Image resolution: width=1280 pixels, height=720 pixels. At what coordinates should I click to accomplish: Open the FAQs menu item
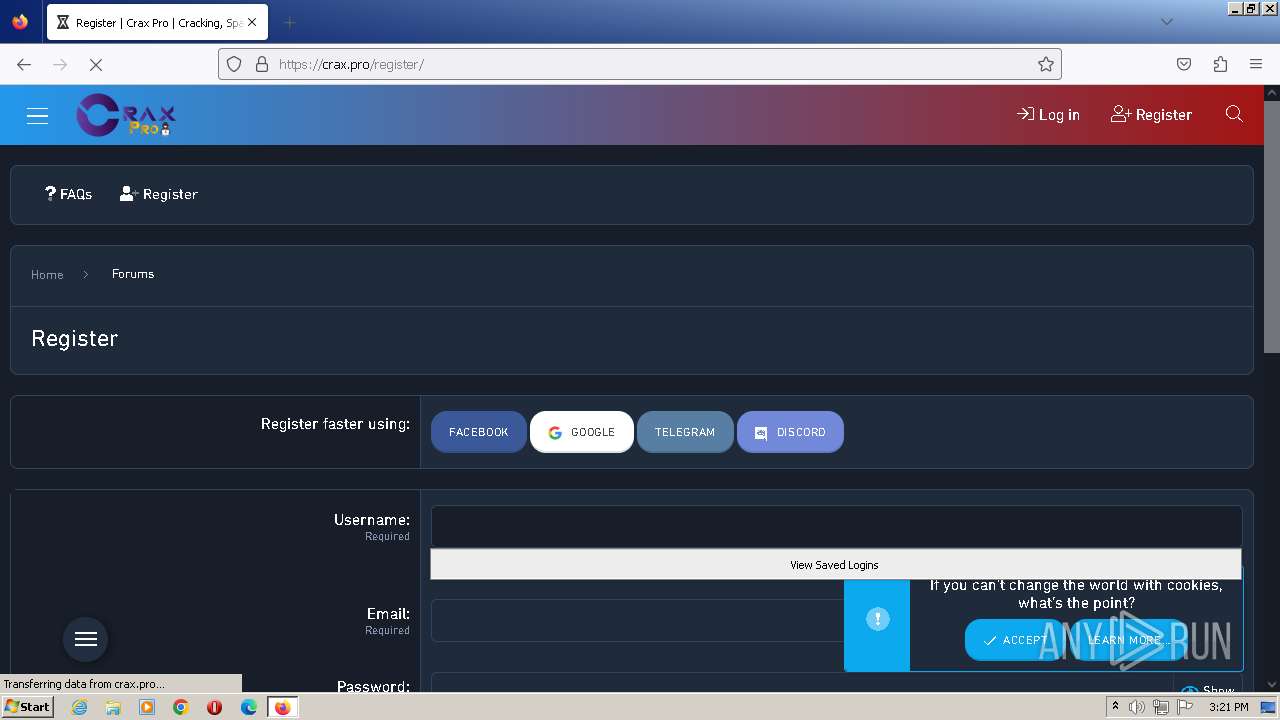tap(68, 194)
